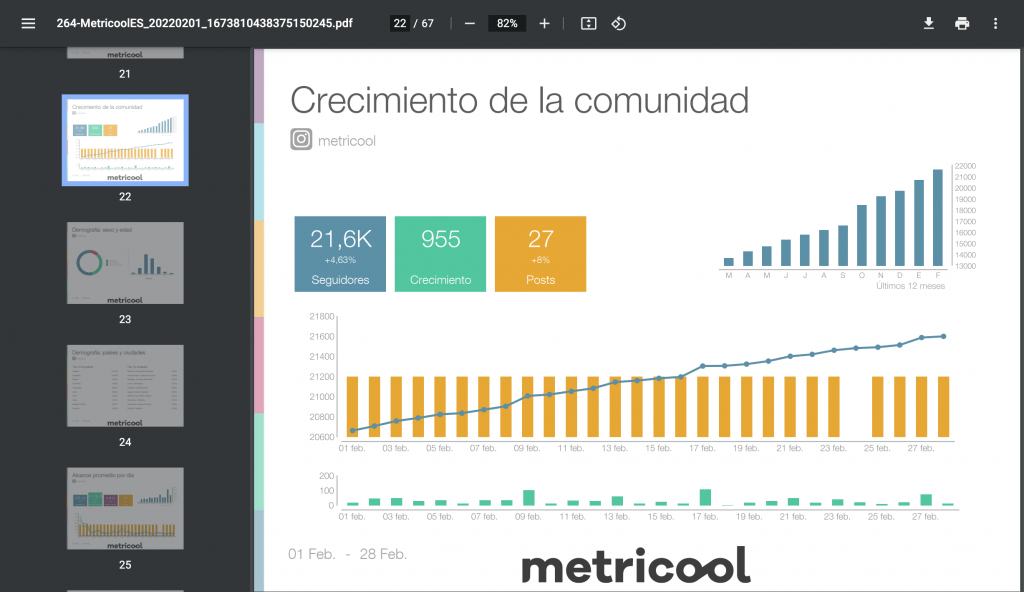Click the first follower line data point
This screenshot has width=1024, height=592.
coord(353,431)
